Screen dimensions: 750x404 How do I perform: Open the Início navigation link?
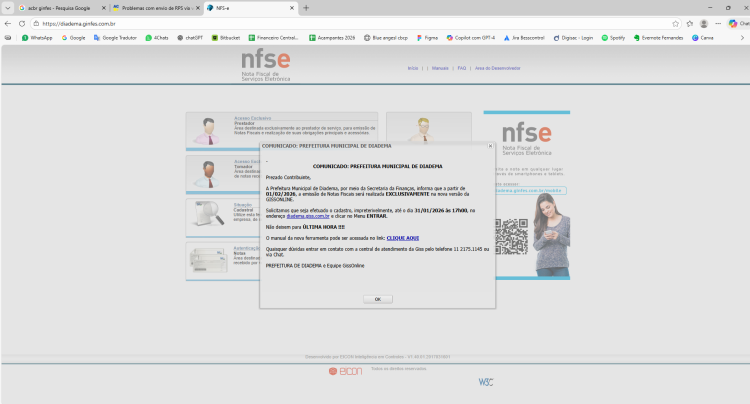tap(413, 68)
